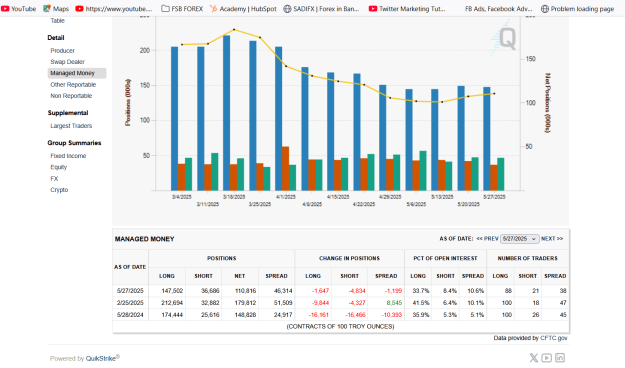Open the CFTC.gov data source link
This screenshot has width=625, height=368.
554,338
